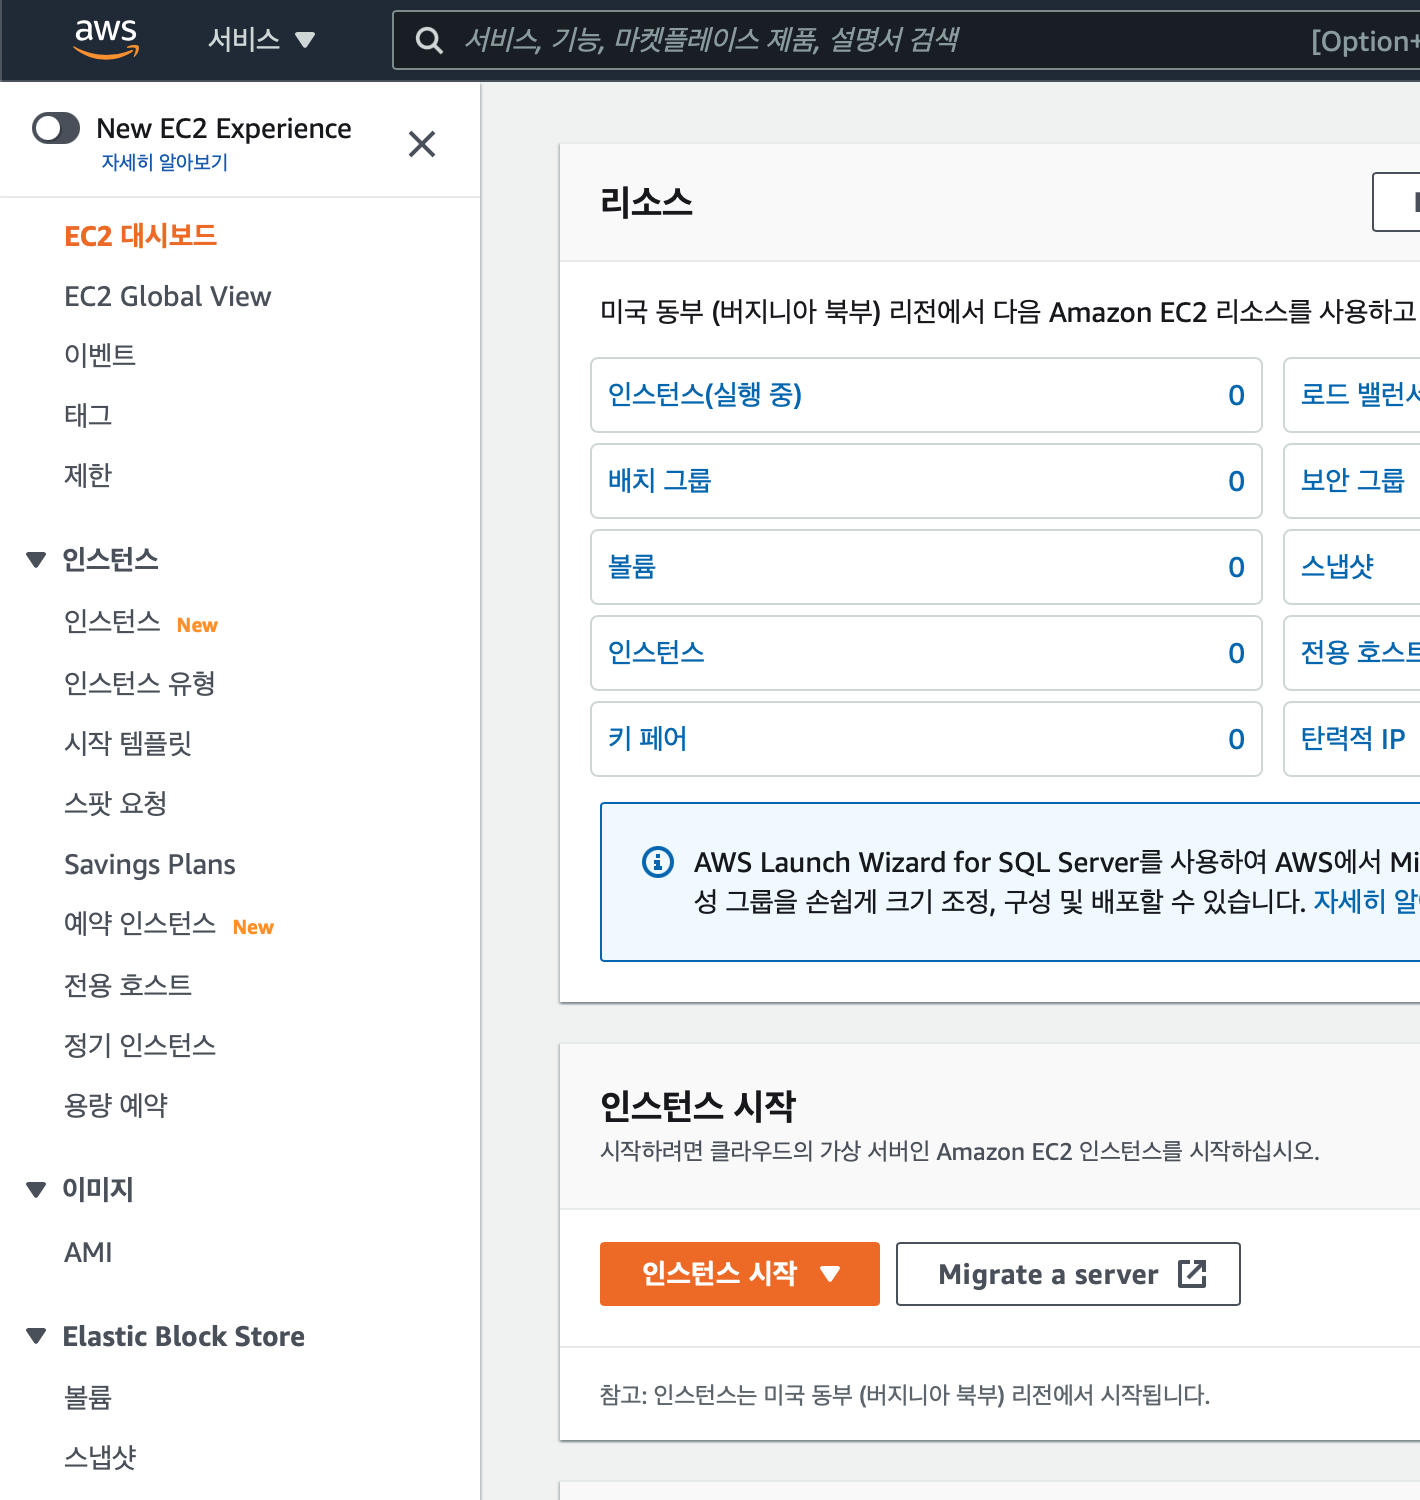The width and height of the screenshot is (1420, 1500).
Task: Open the 서비스 services dropdown
Action: coord(262,40)
